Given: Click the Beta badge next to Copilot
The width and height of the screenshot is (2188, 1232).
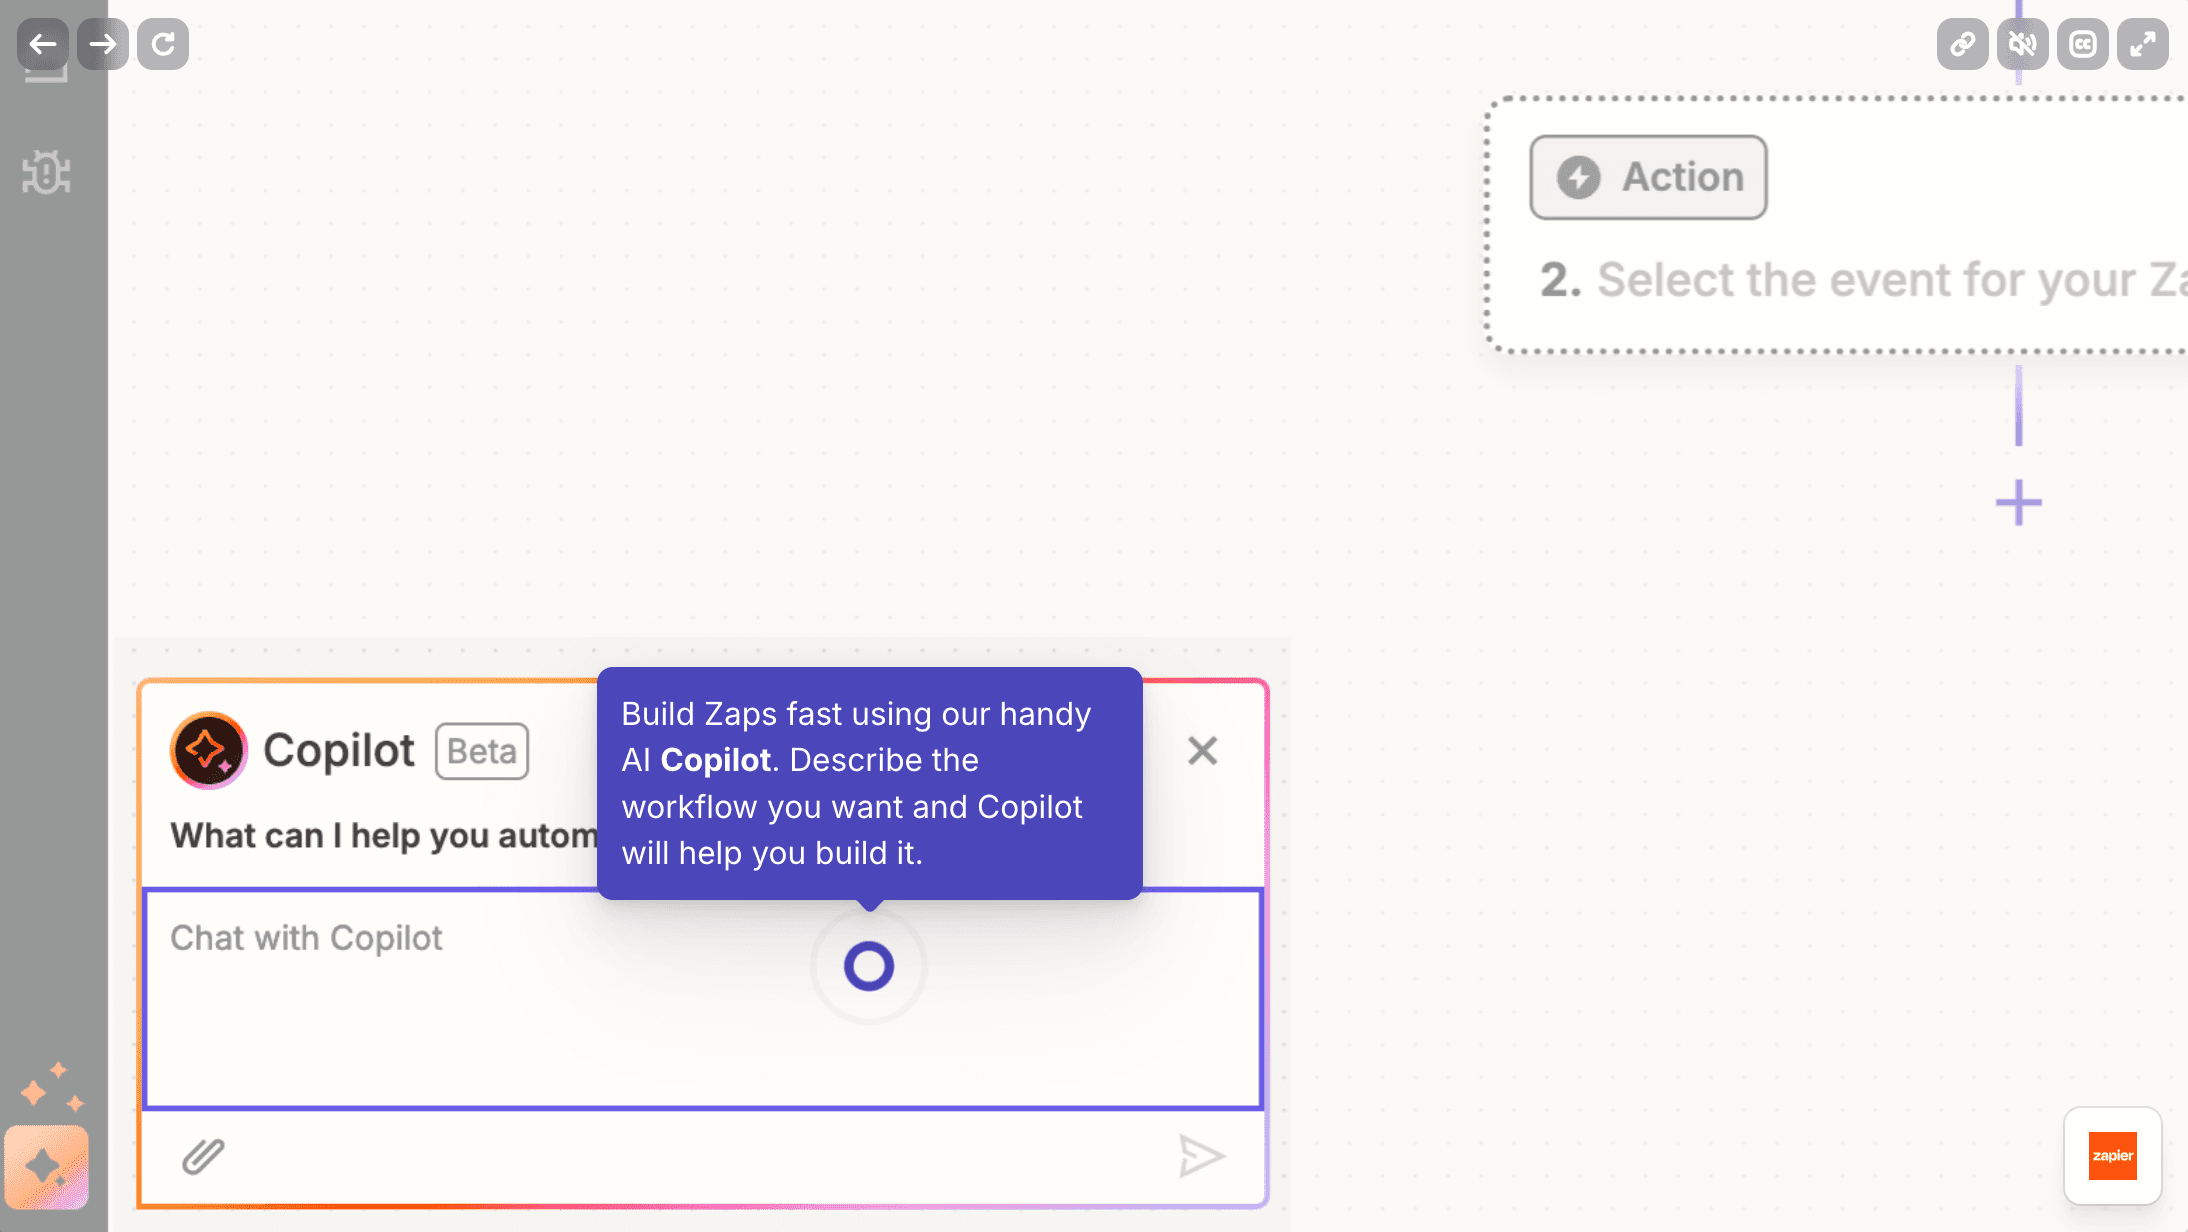Looking at the screenshot, I should pyautogui.click(x=481, y=751).
